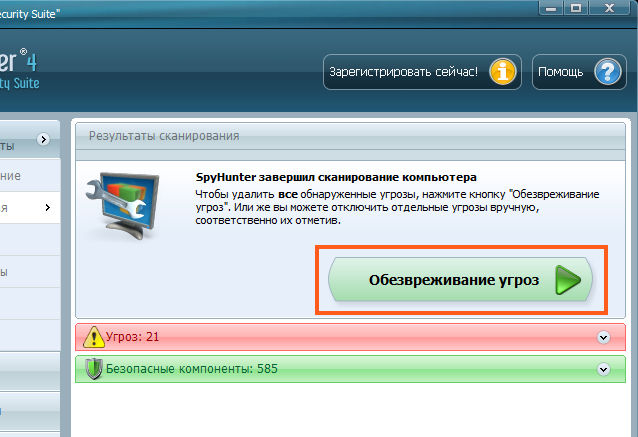Click the green shield icon
This screenshot has width=638, height=437.
(94, 369)
